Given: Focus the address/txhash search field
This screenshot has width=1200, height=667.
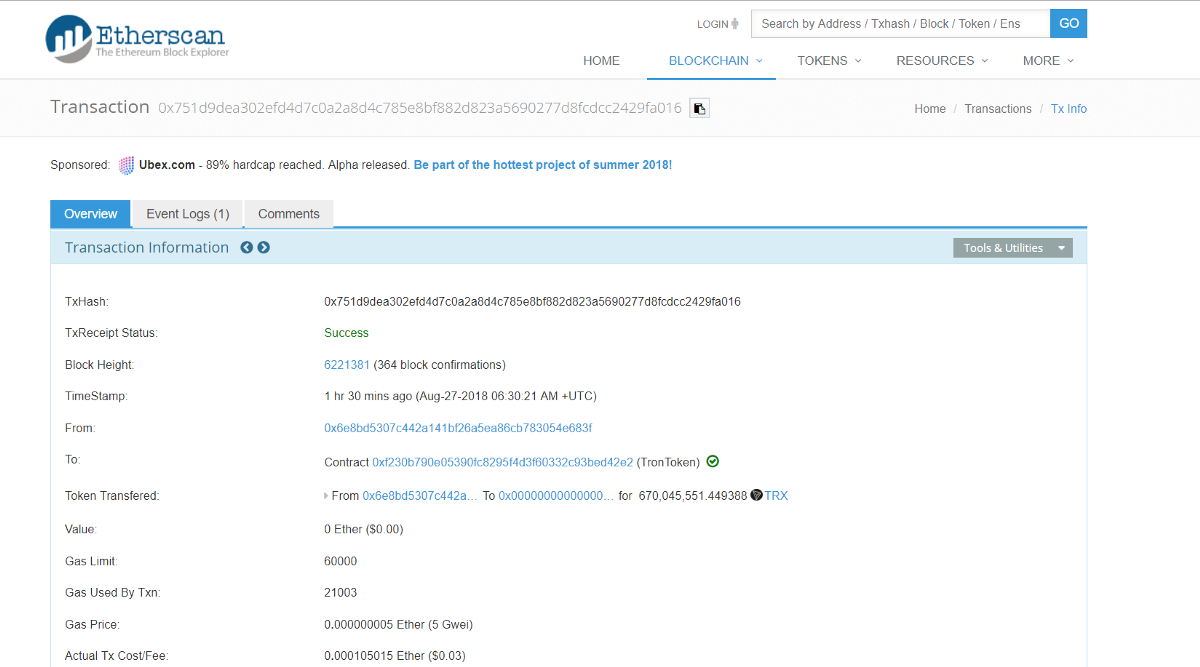Looking at the screenshot, I should [x=901, y=24].
